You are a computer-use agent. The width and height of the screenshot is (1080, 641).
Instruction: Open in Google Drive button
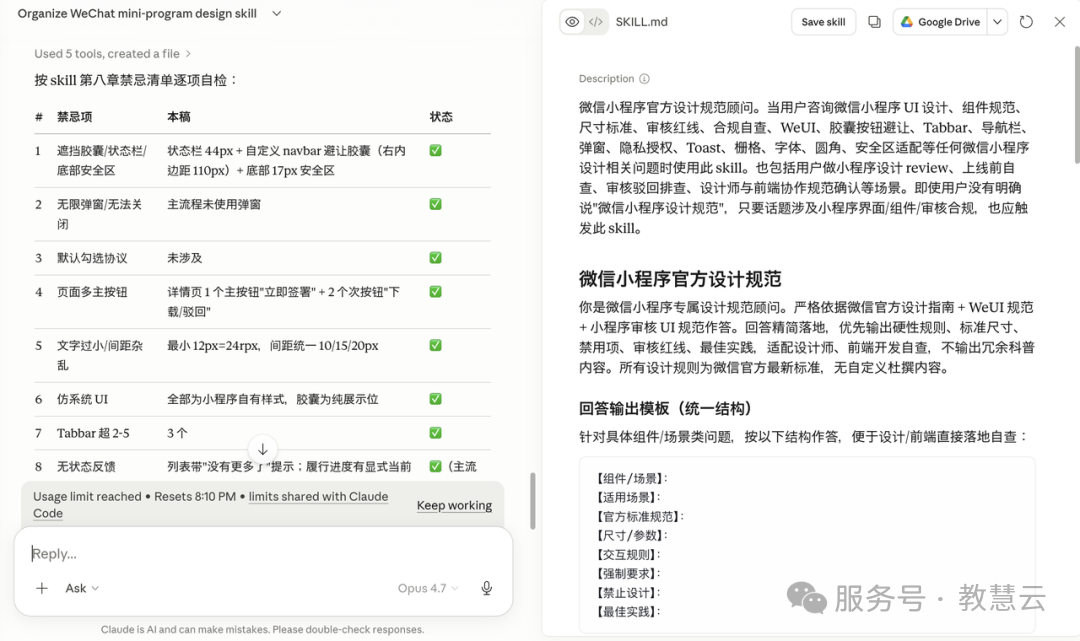tap(940, 22)
